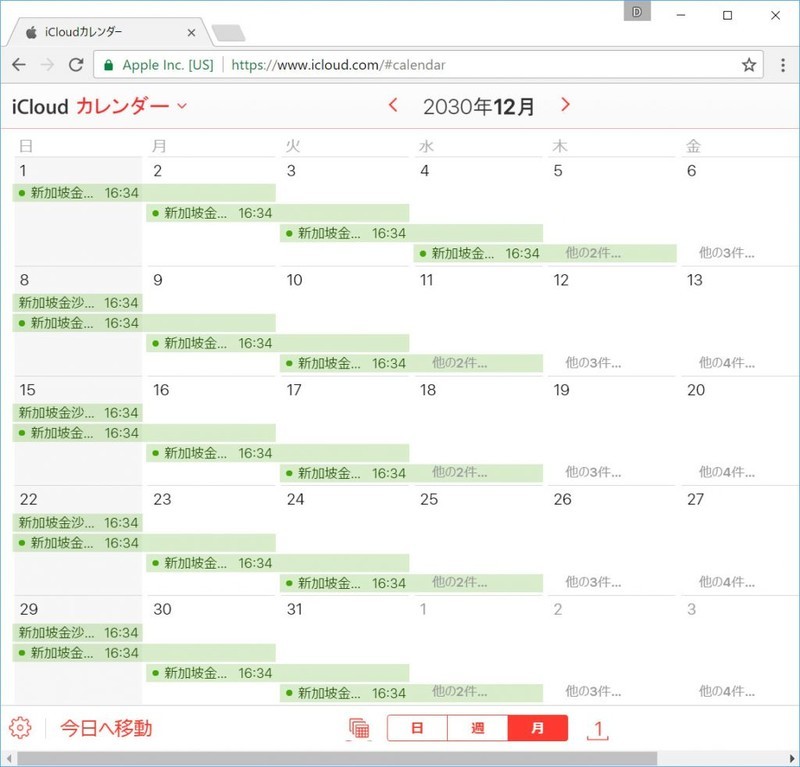
Task: Expand 他の3件 on December 19
Action: point(593,473)
